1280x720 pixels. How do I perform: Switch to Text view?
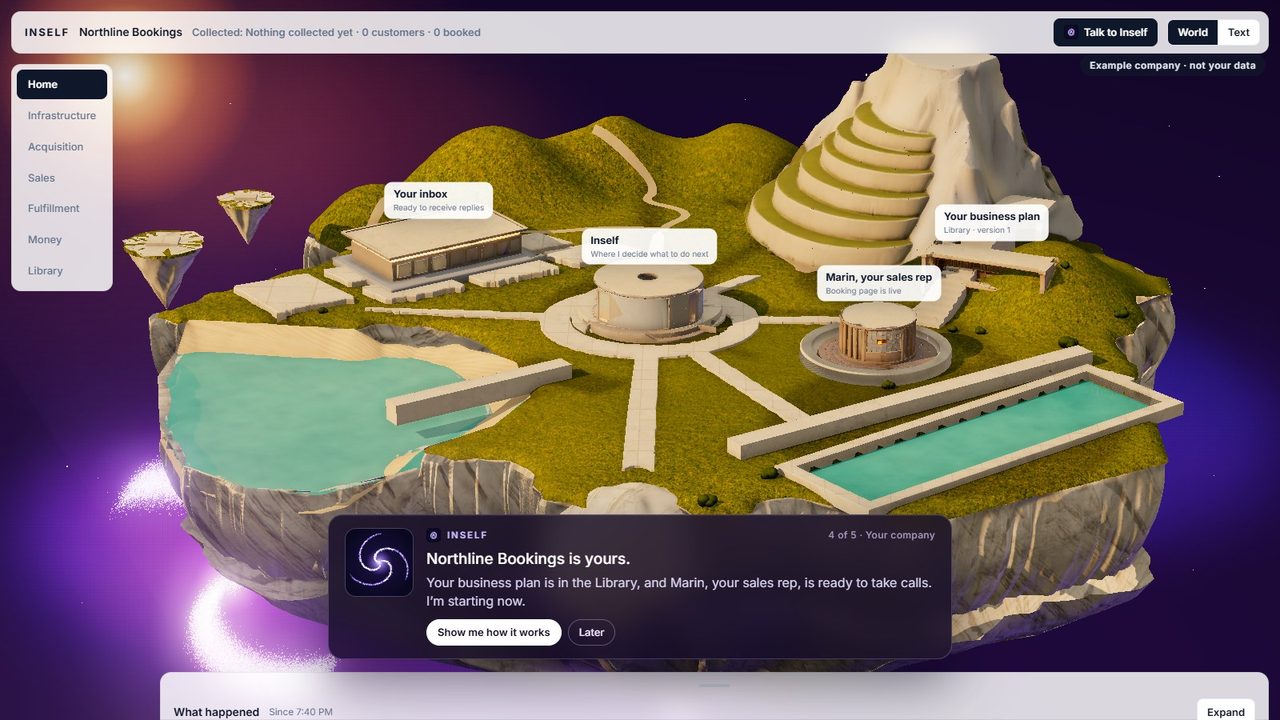(x=1238, y=32)
